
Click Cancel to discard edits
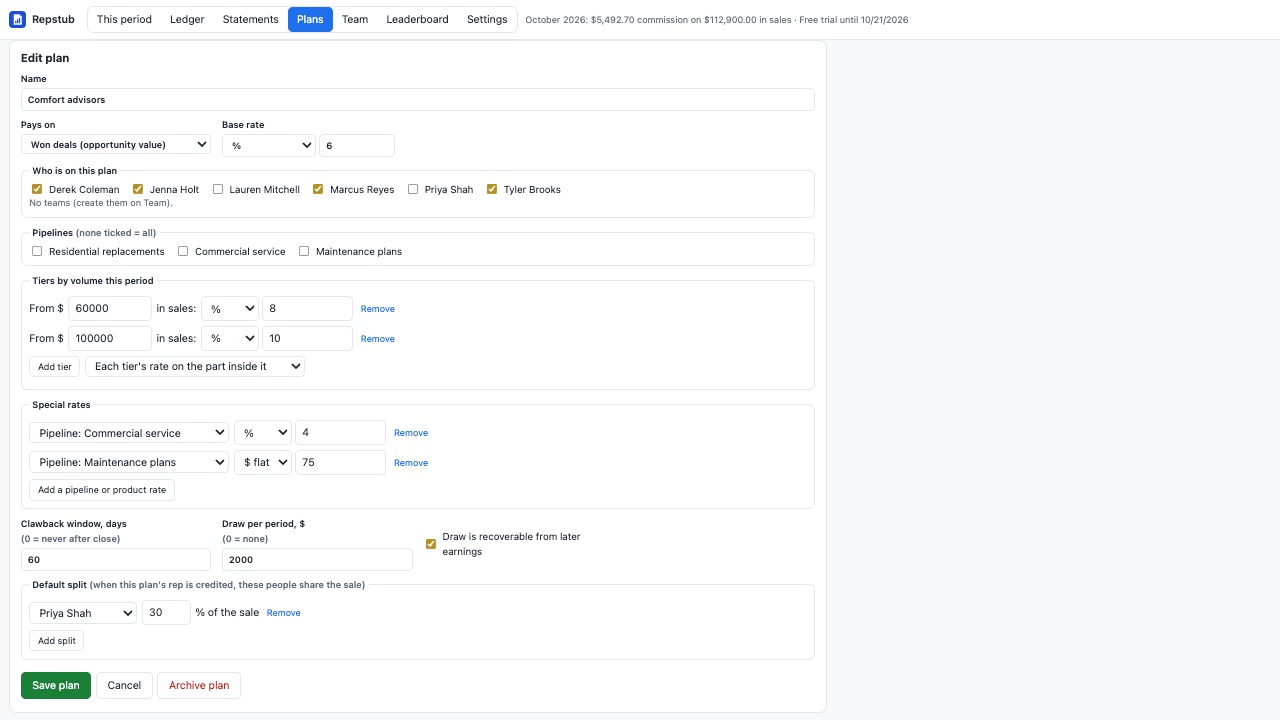(124, 685)
